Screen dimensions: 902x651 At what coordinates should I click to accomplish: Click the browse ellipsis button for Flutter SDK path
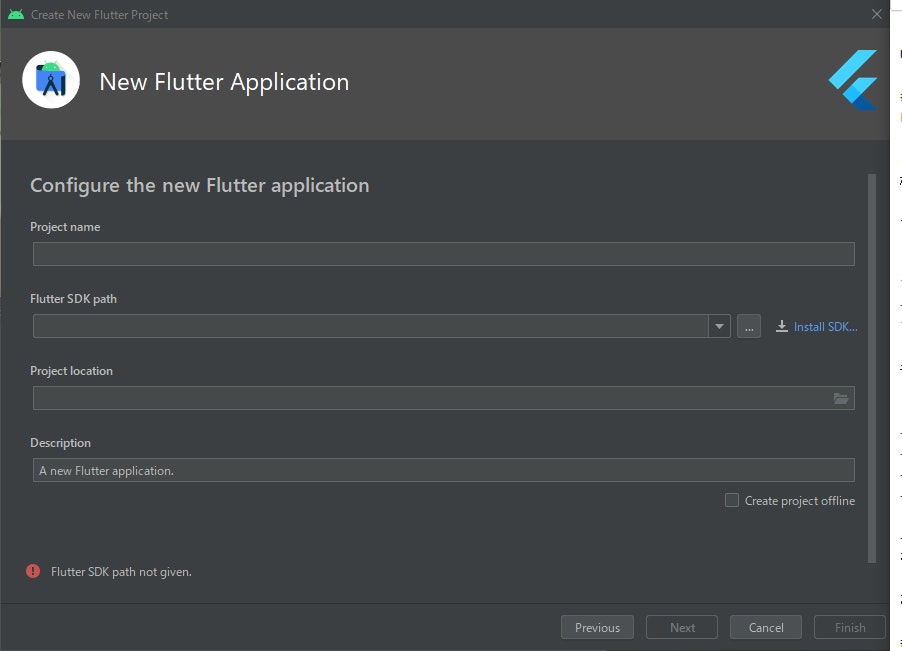pyautogui.click(x=748, y=325)
